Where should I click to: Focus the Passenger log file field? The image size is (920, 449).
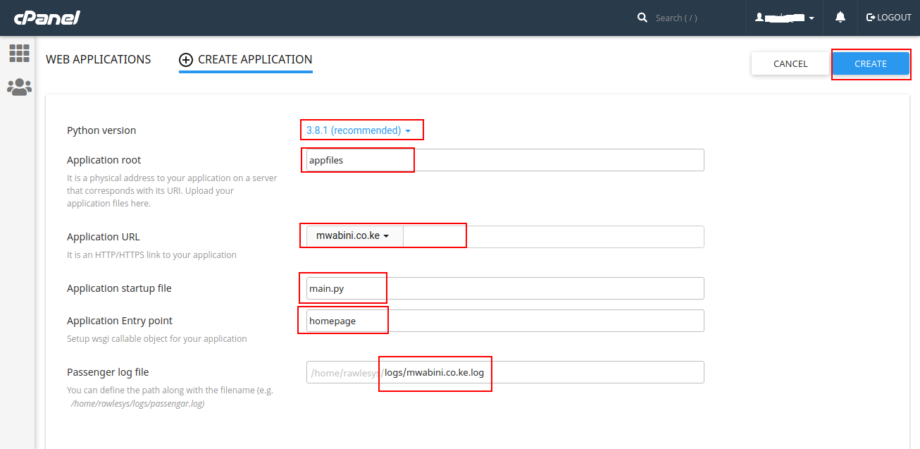[x=540, y=373]
